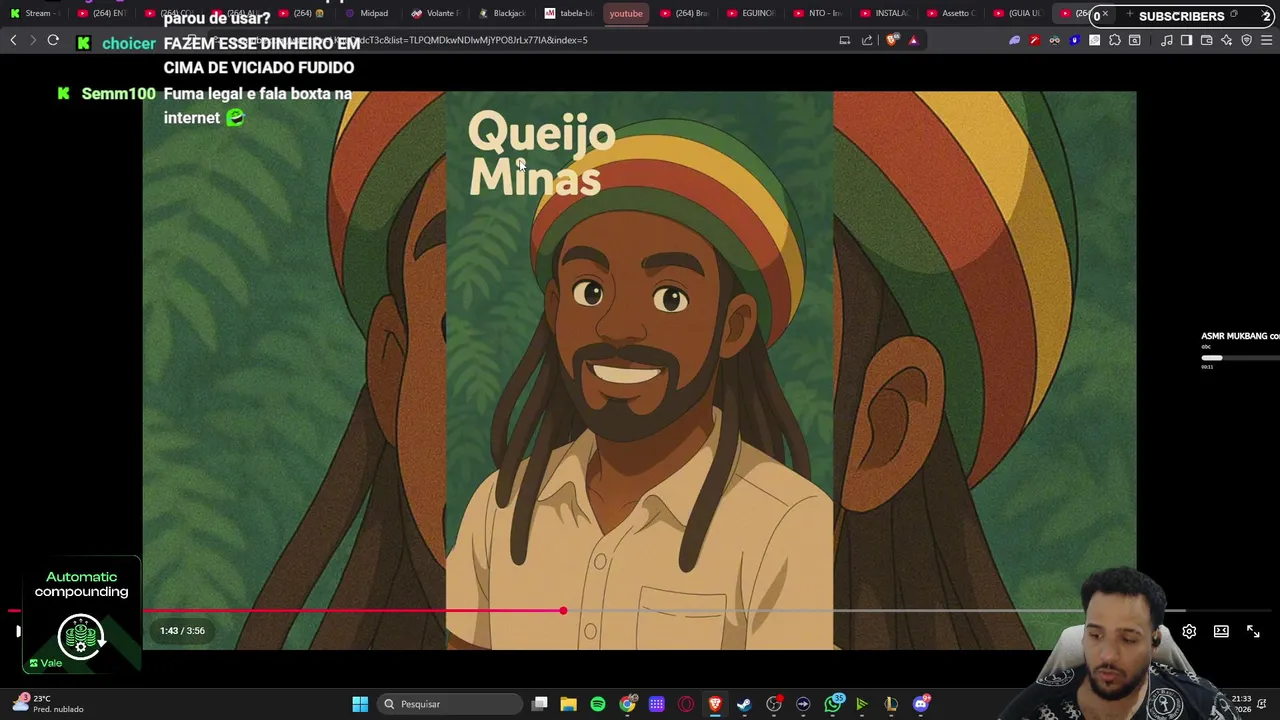Go back with browser back arrow
The height and width of the screenshot is (720, 1280).
(13, 40)
